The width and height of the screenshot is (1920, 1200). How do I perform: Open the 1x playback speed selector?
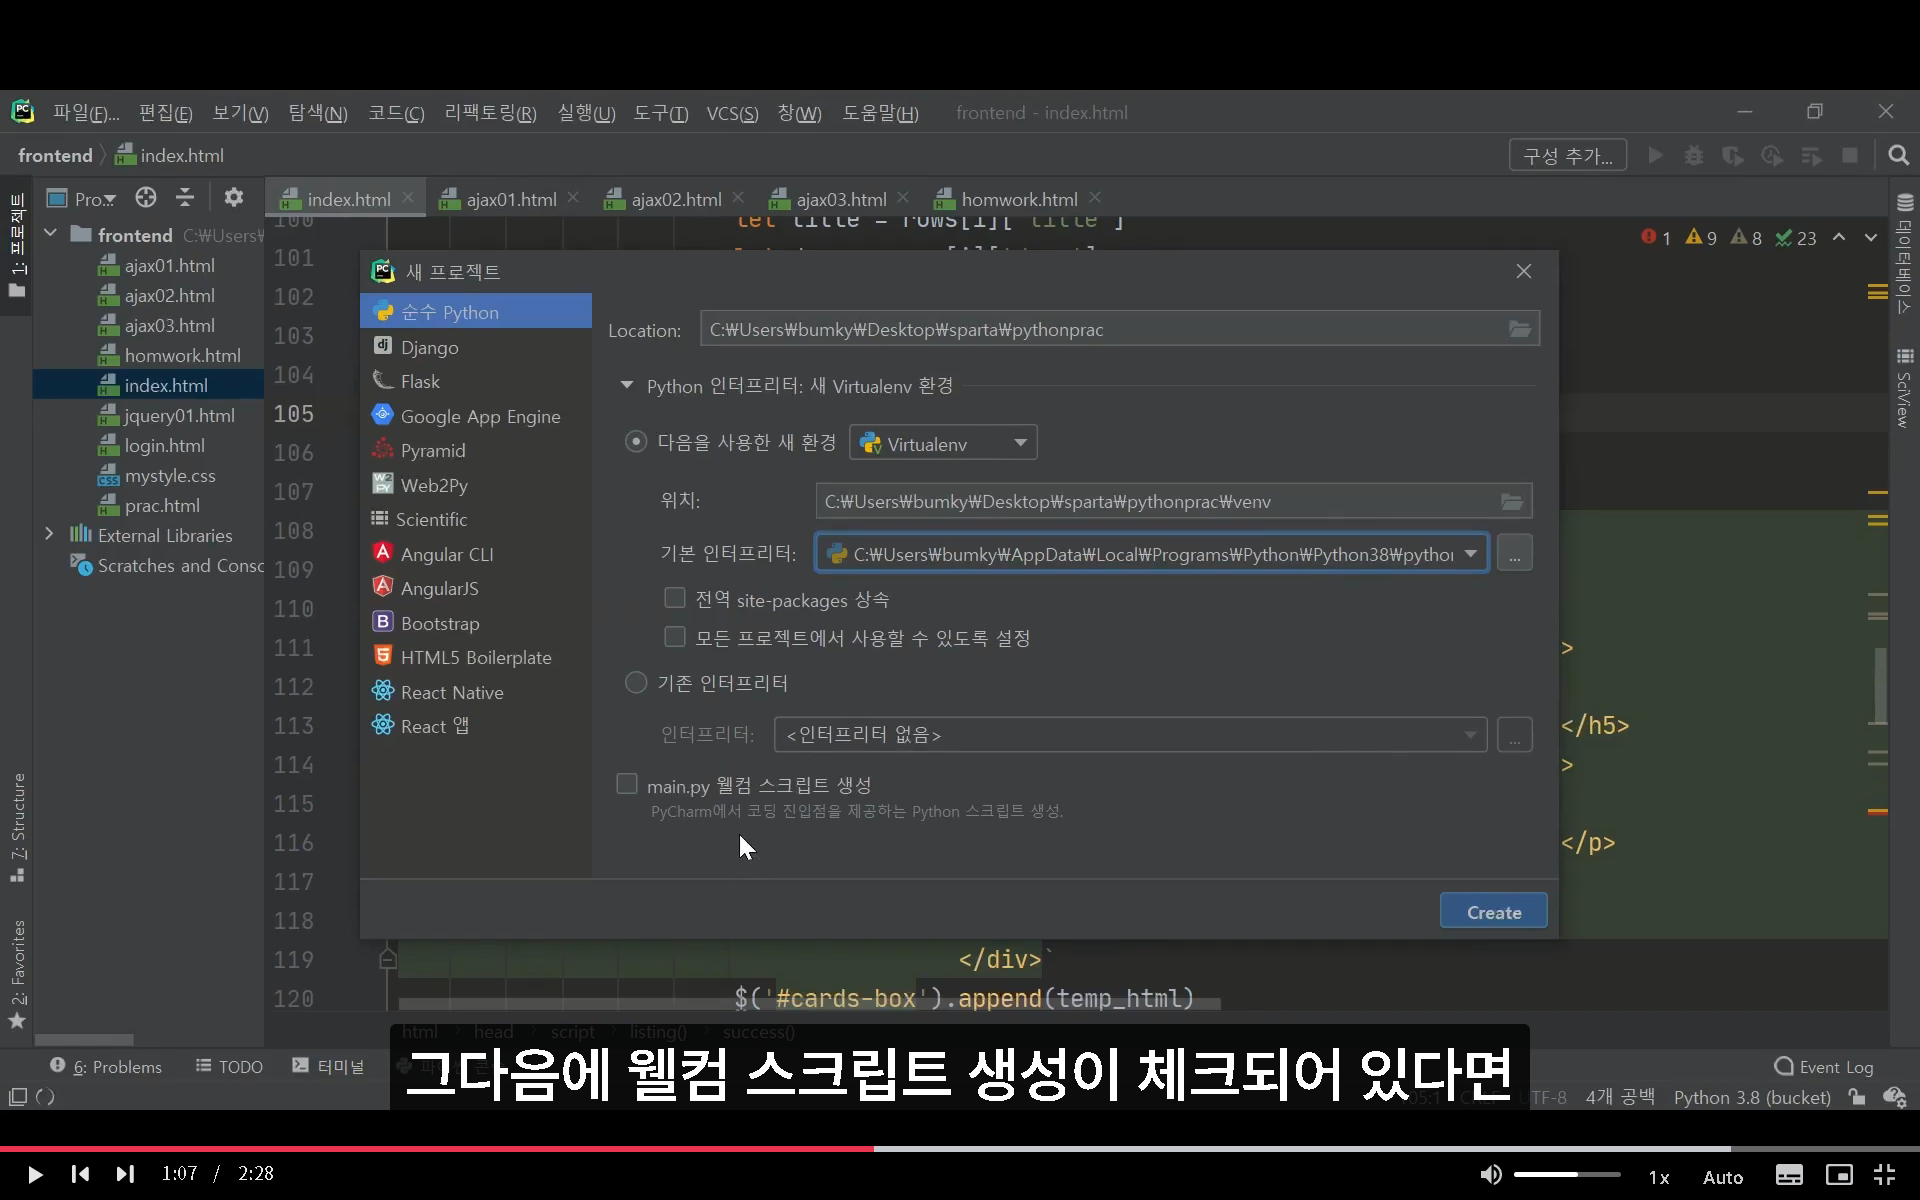coord(1659,1177)
